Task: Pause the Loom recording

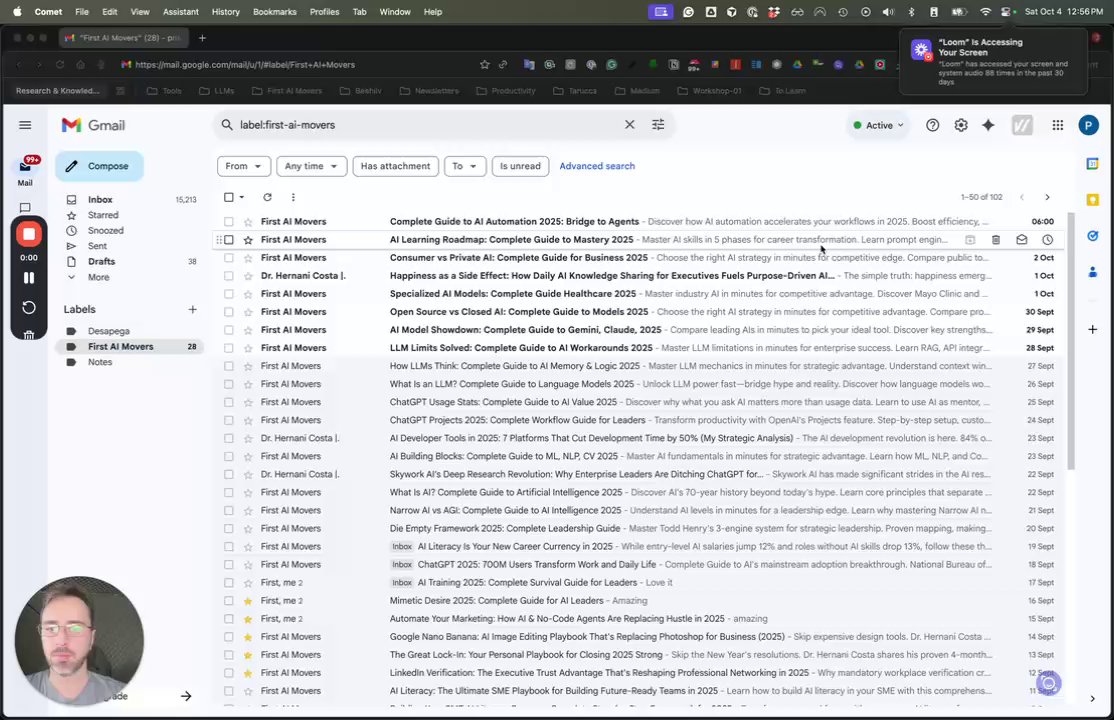Action: click(x=28, y=278)
